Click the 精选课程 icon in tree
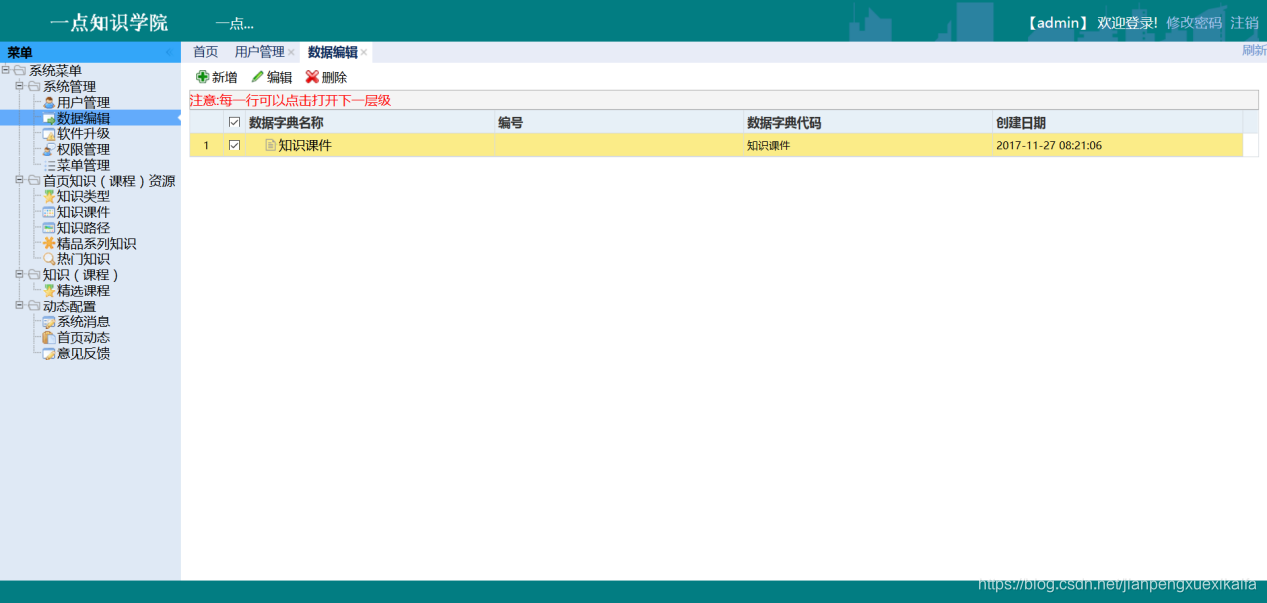 tap(49, 291)
